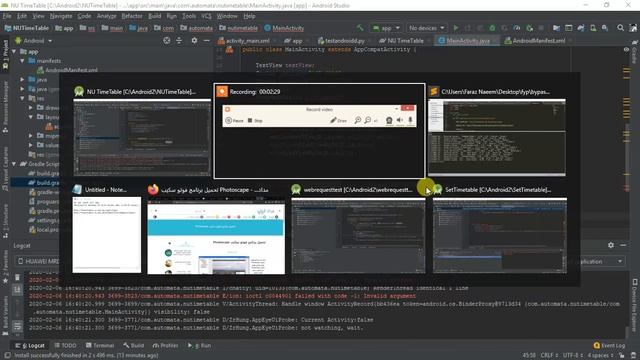Run the app with green play icon
Image resolution: width=640 pixels, height=360 pixels.
456,28
